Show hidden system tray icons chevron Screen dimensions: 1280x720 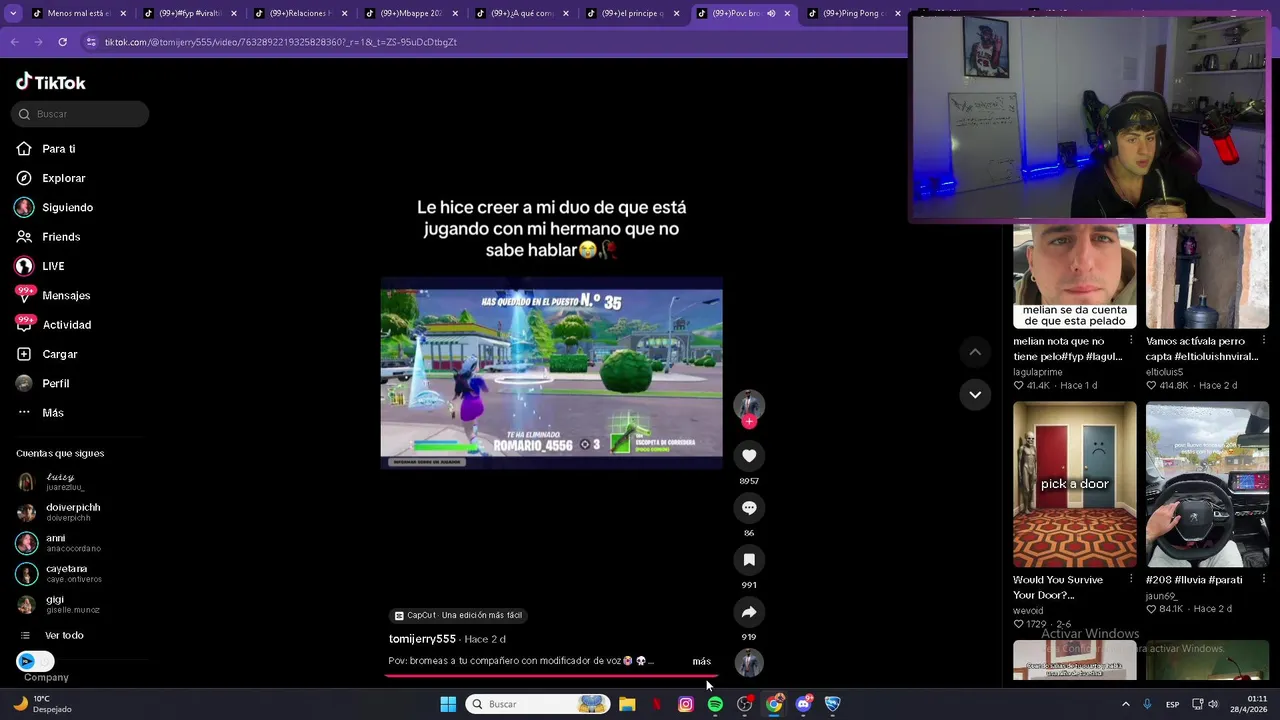tap(1125, 704)
